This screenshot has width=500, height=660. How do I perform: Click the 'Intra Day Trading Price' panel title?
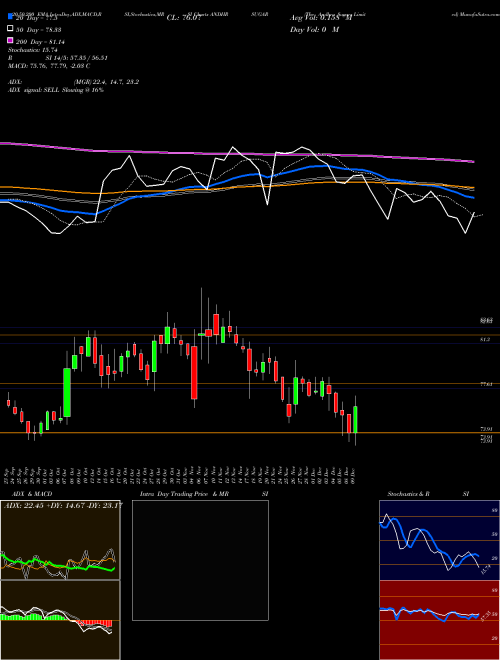(174, 494)
